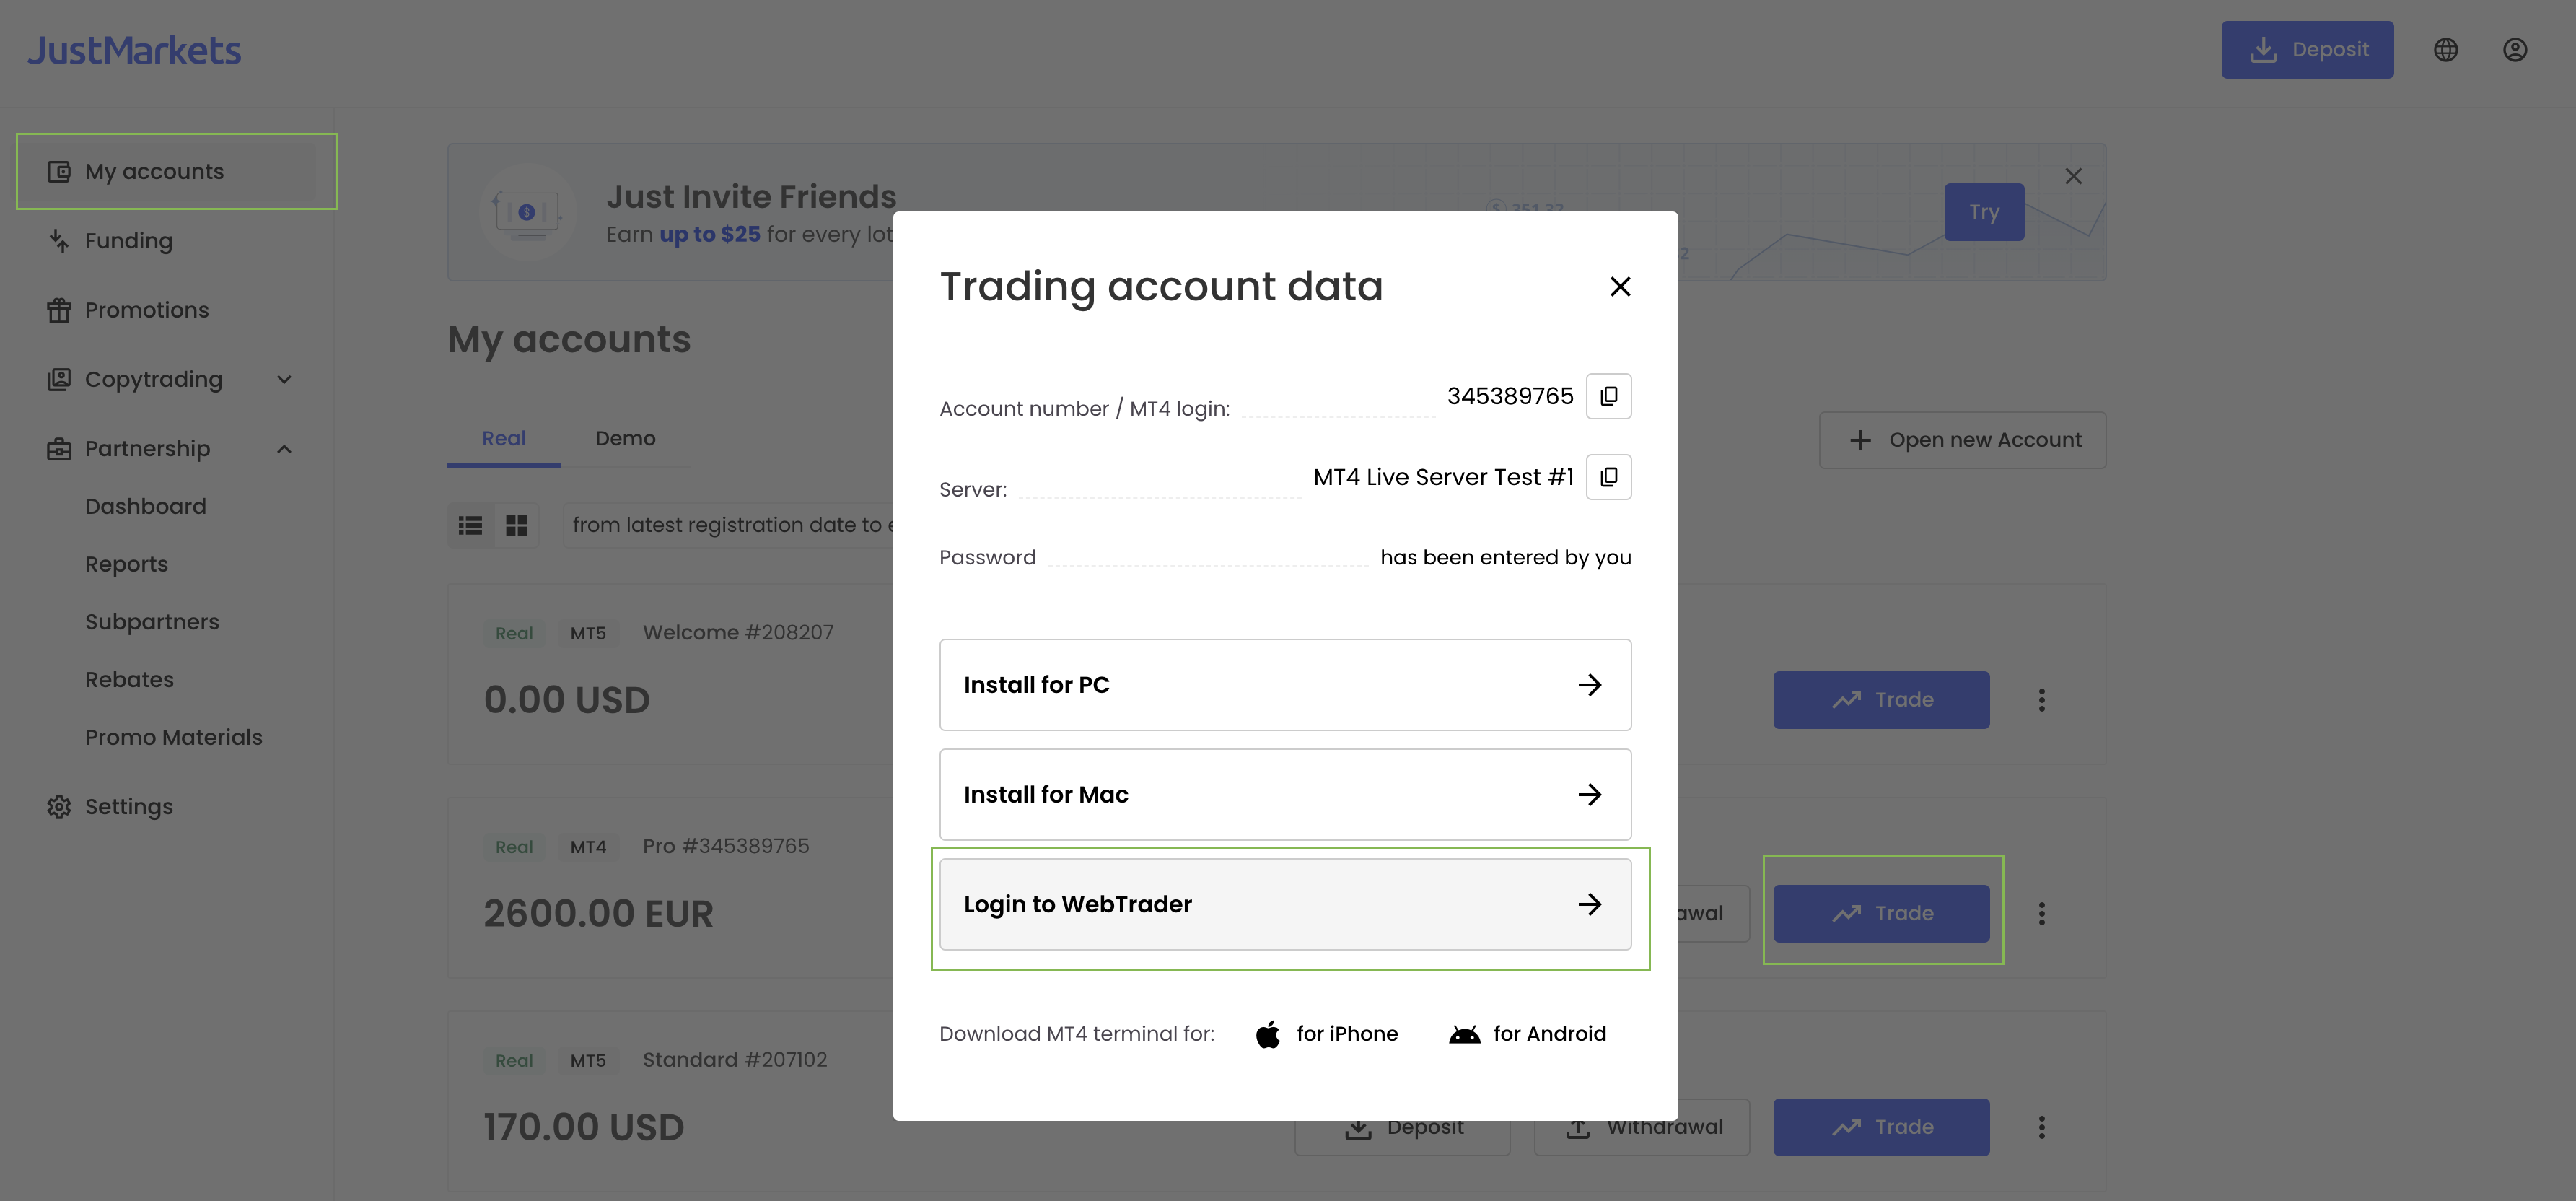Viewport: 2576px width, 1201px height.
Task: Open Promo Materials page
Action: click(x=174, y=738)
